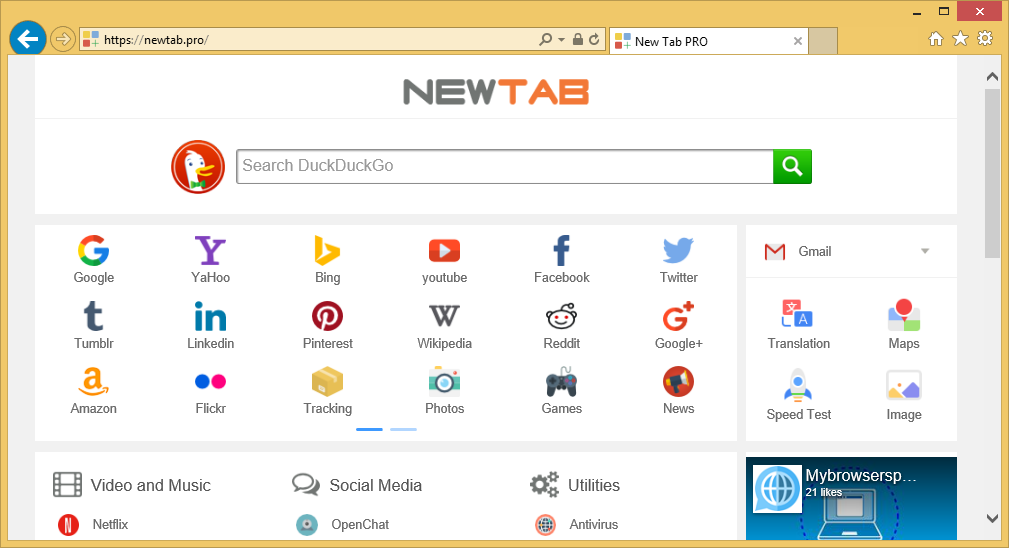Click the scrollbar down arrow

(992, 517)
